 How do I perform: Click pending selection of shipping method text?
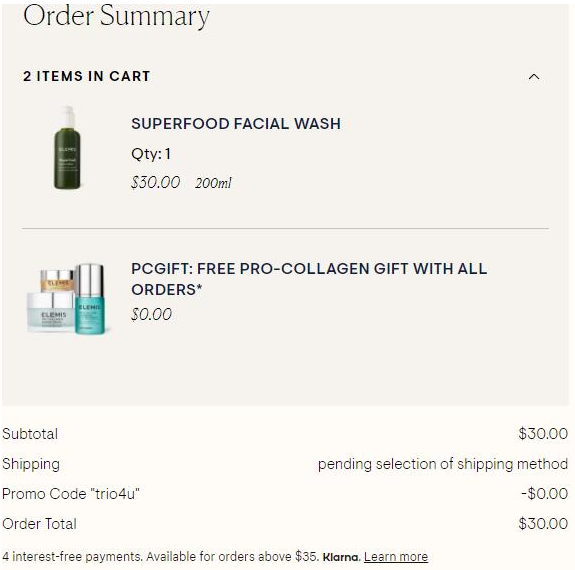(x=443, y=464)
